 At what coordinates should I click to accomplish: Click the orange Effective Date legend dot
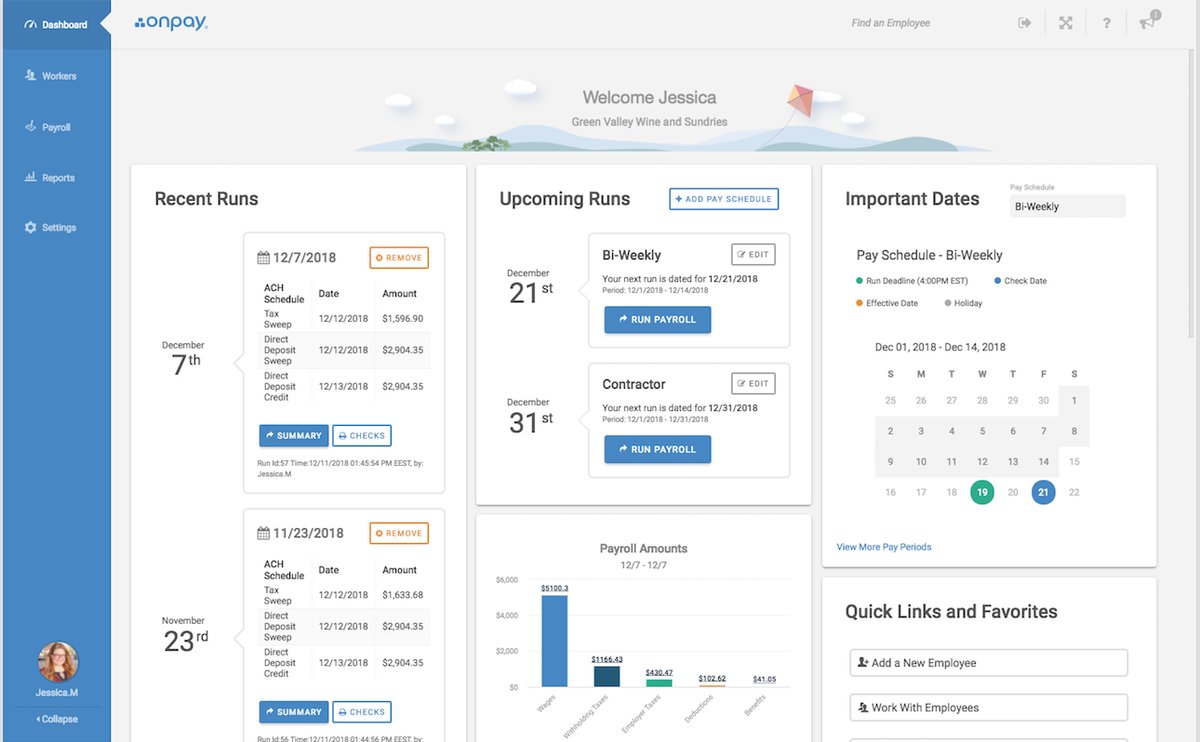pos(859,303)
